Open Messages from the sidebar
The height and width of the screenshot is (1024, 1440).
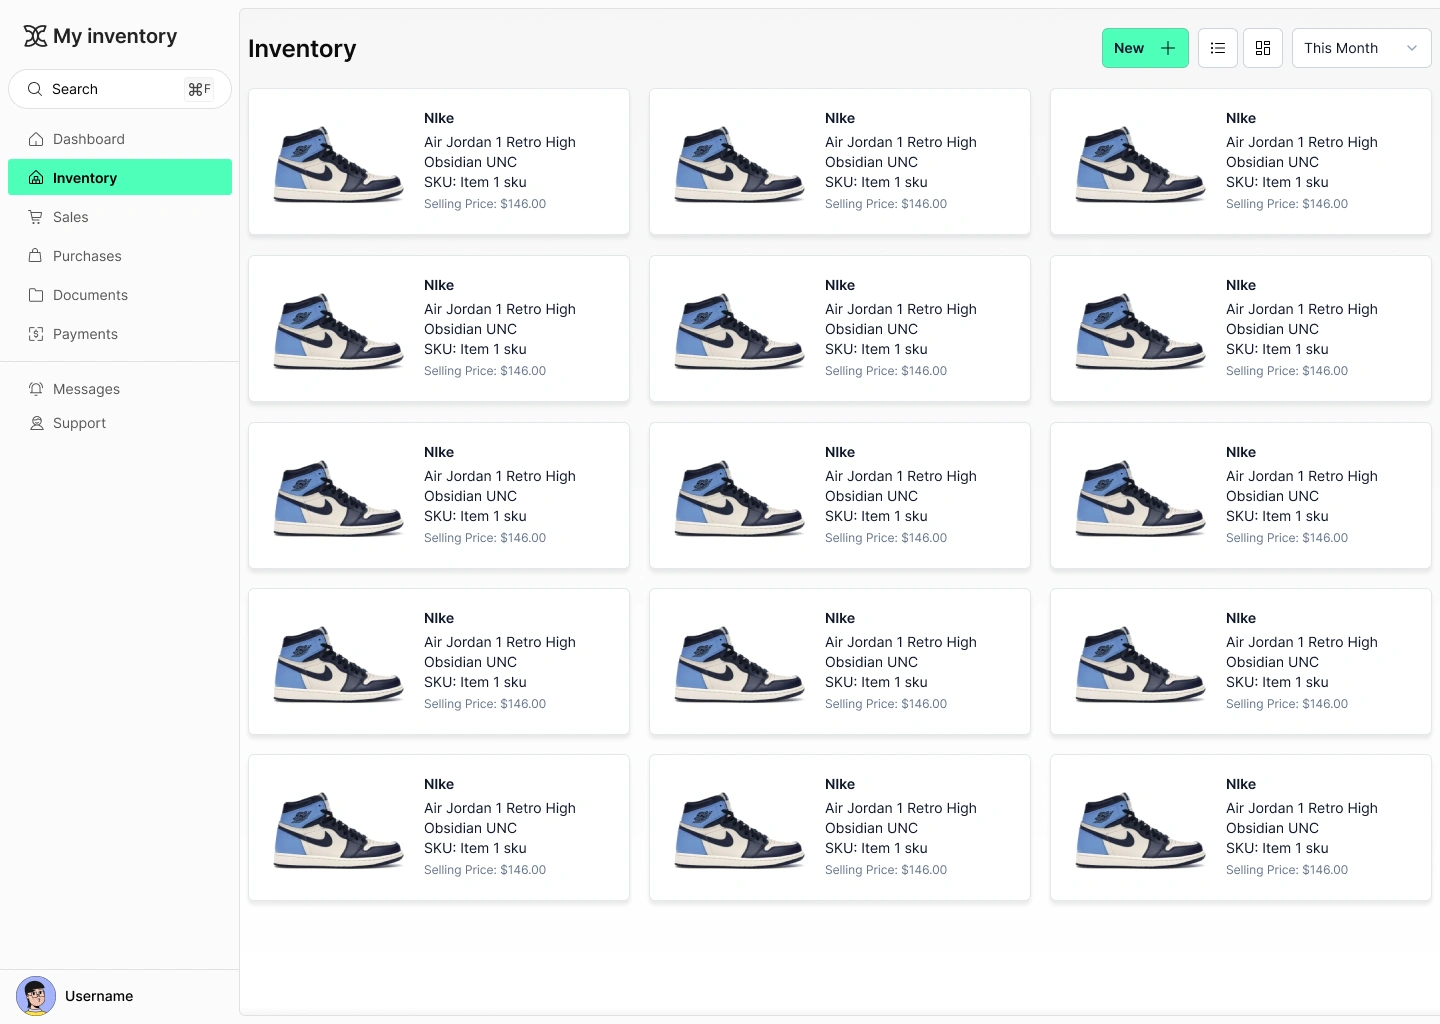(x=120, y=389)
